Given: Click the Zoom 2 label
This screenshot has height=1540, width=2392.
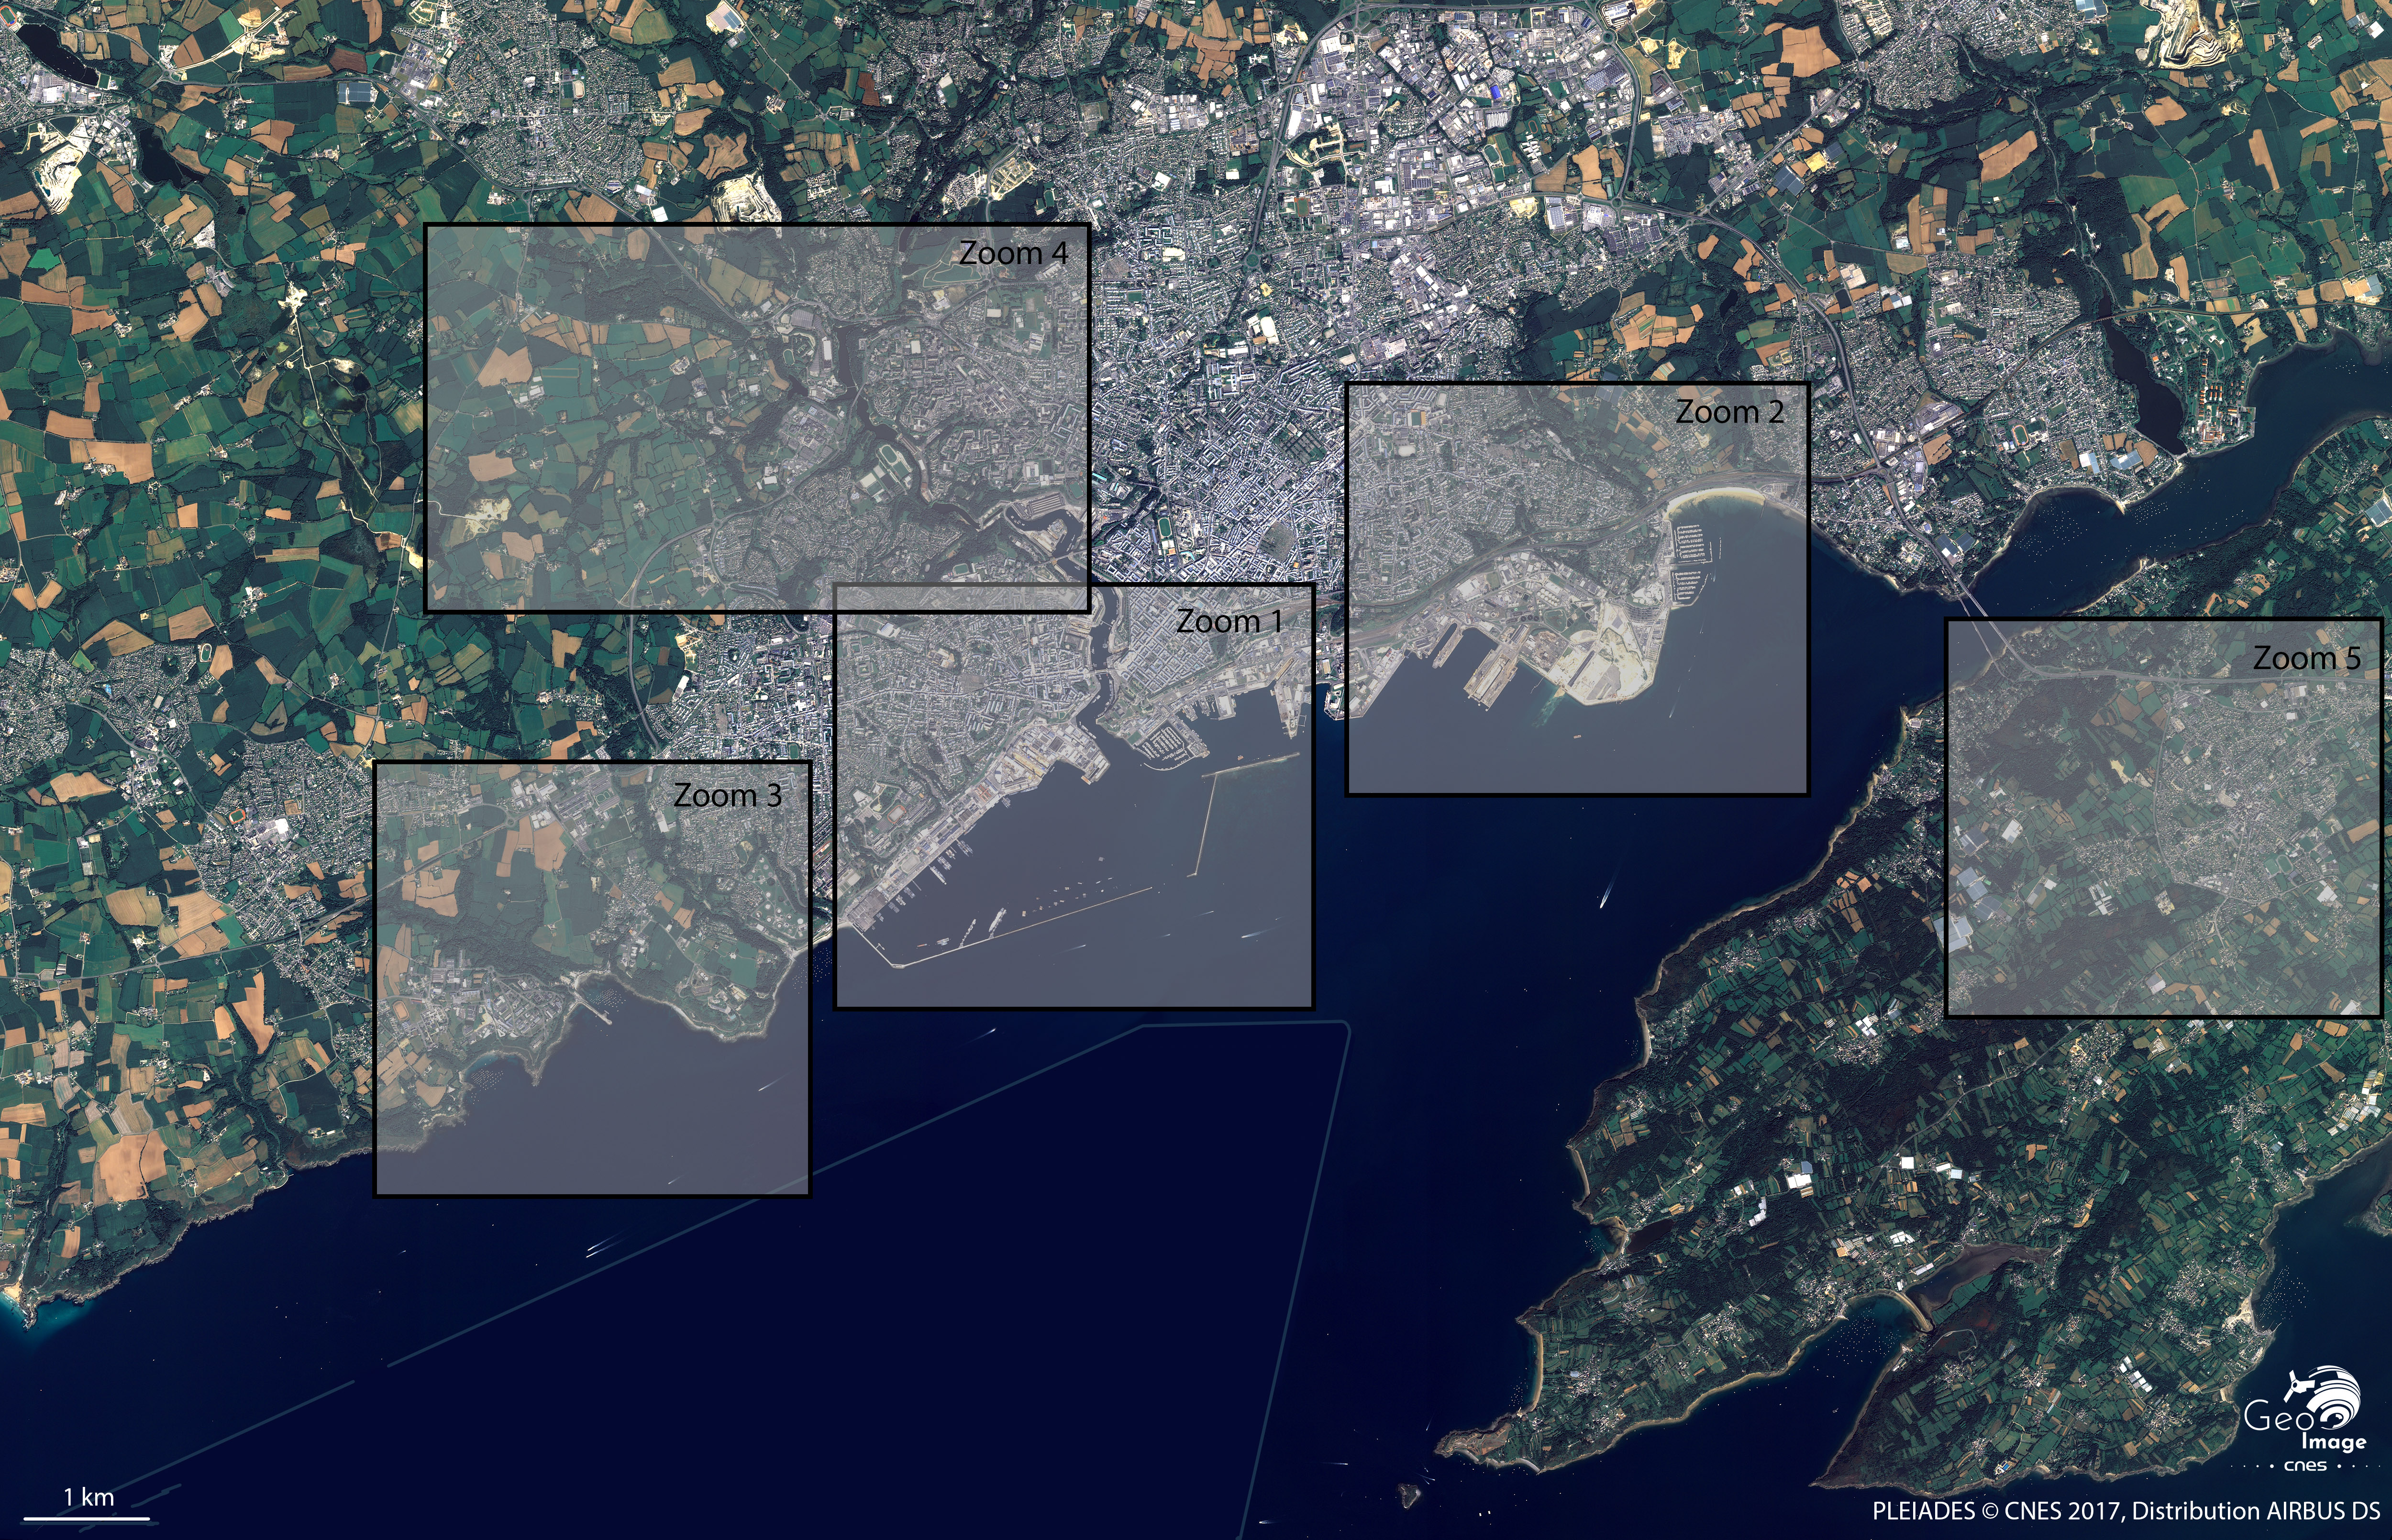Looking at the screenshot, I should coord(1729,412).
